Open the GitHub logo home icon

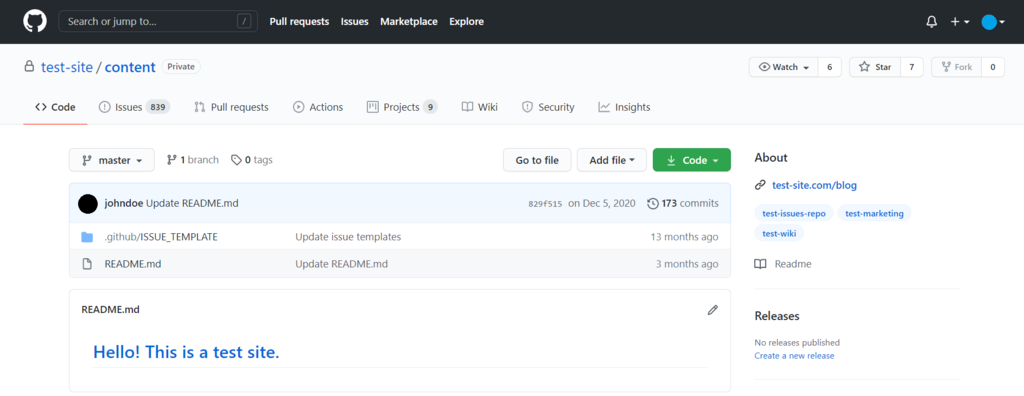click(35, 22)
